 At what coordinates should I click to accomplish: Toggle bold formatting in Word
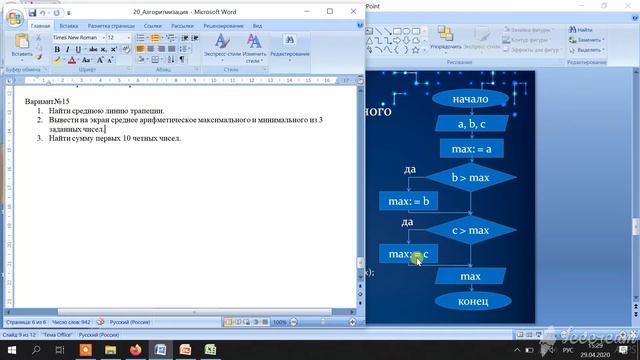pos(57,49)
